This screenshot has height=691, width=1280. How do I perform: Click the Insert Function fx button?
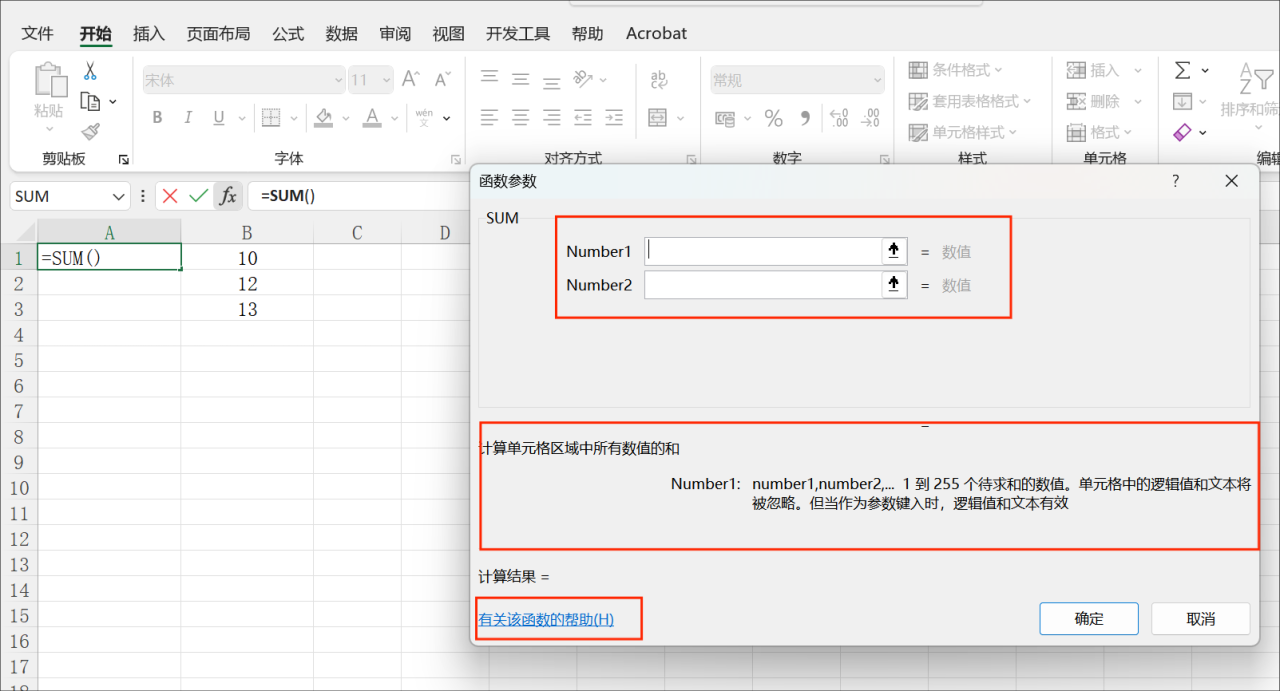[228, 196]
